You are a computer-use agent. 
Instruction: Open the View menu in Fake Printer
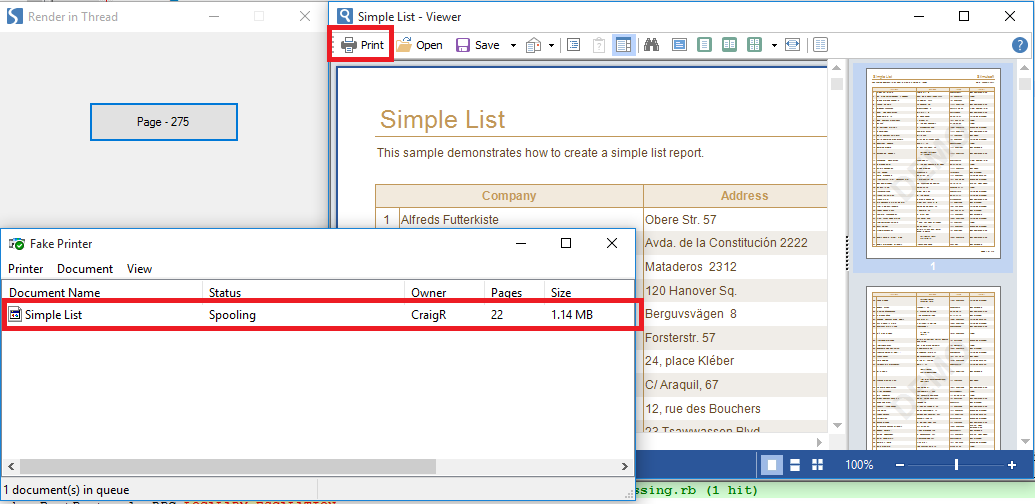pos(139,268)
